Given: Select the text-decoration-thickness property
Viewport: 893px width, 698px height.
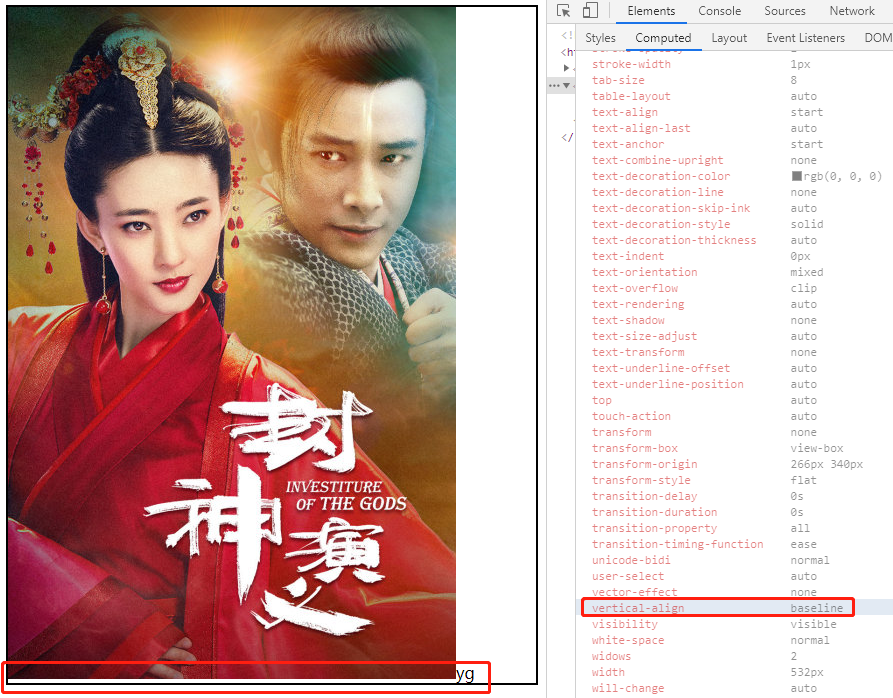Looking at the screenshot, I should point(674,240).
